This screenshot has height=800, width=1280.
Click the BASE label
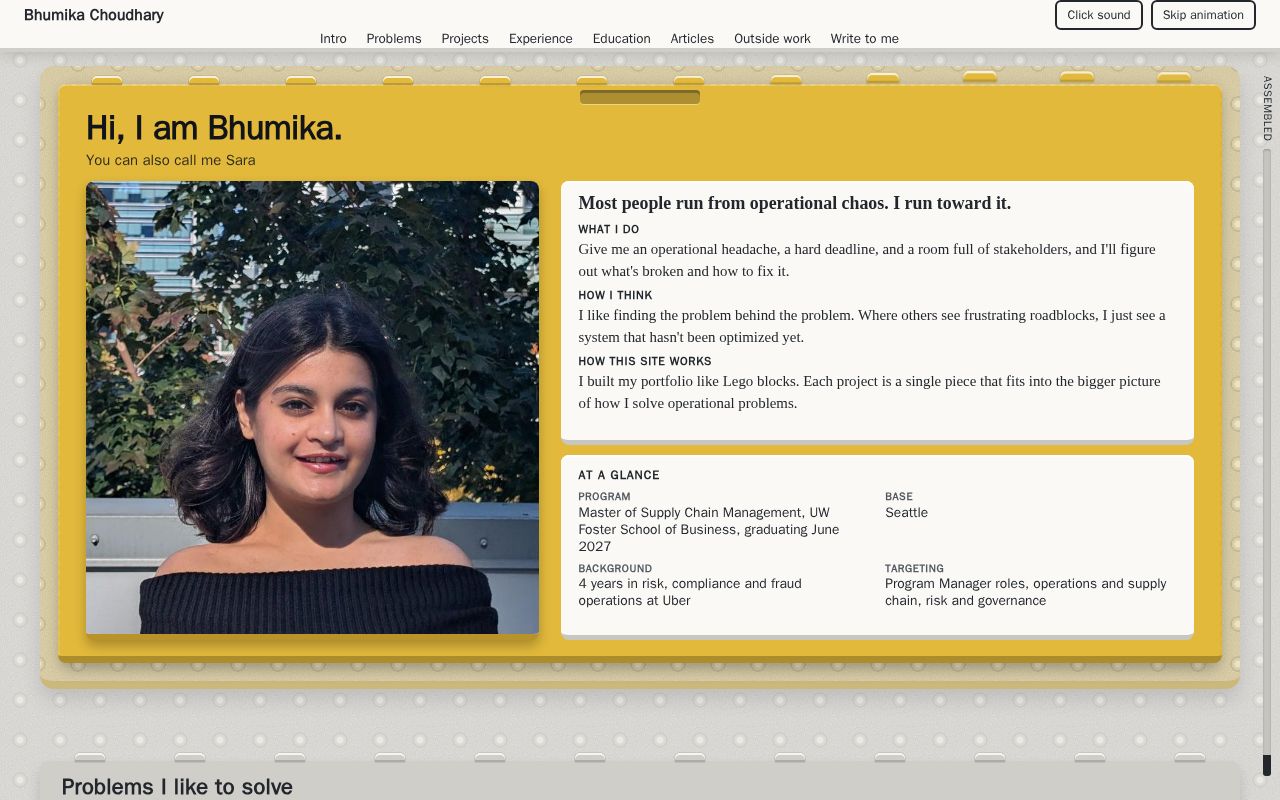point(899,496)
